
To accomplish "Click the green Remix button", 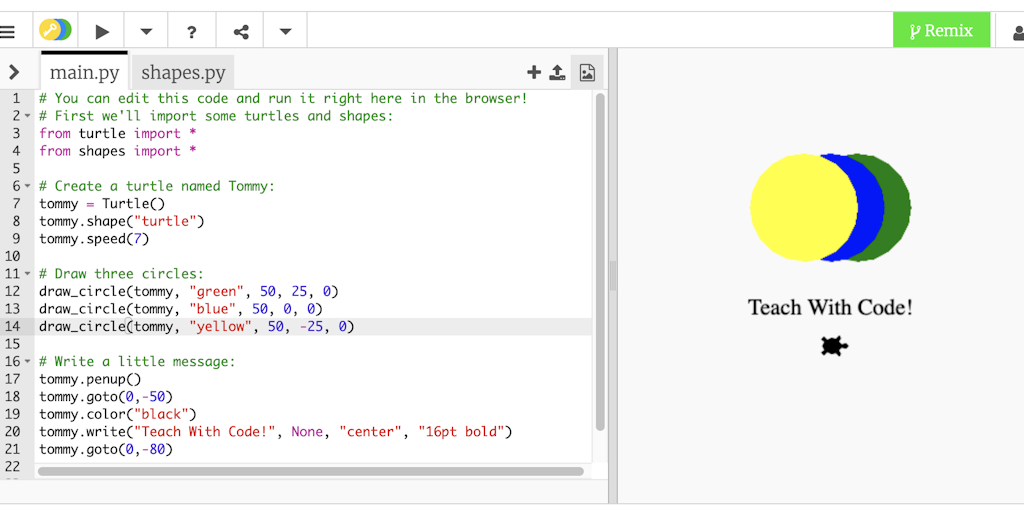I will 941,30.
